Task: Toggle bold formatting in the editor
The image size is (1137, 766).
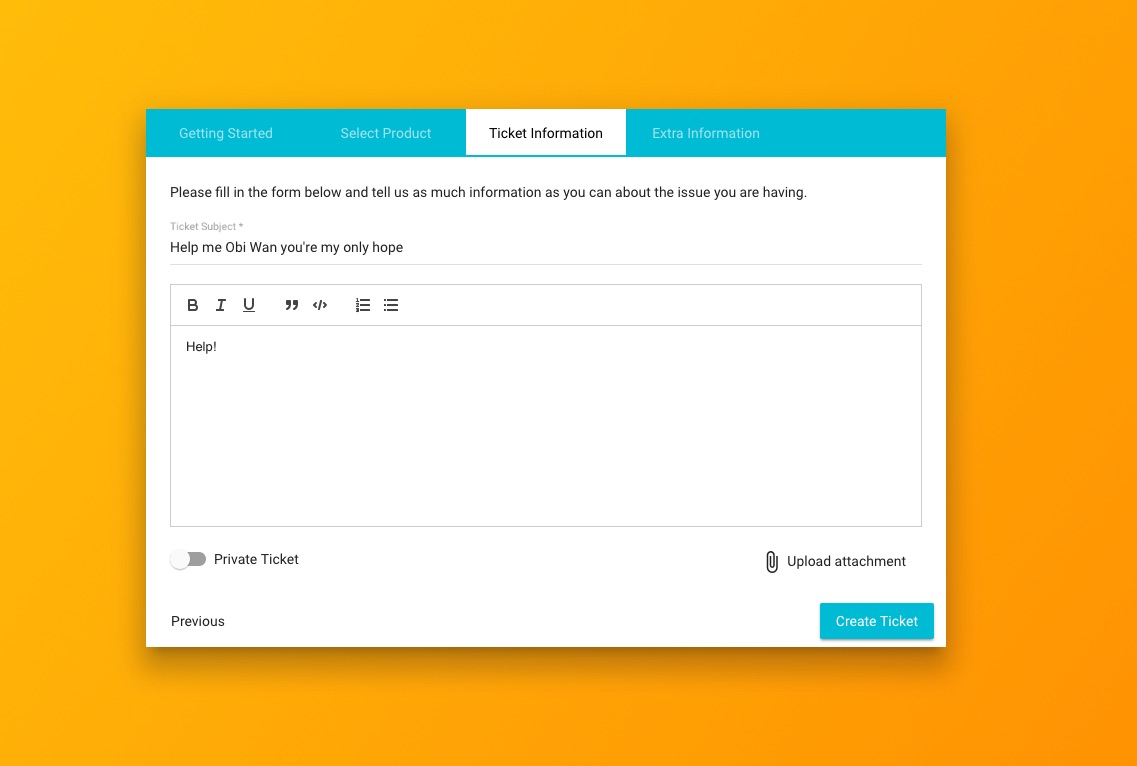Action: pyautogui.click(x=193, y=305)
